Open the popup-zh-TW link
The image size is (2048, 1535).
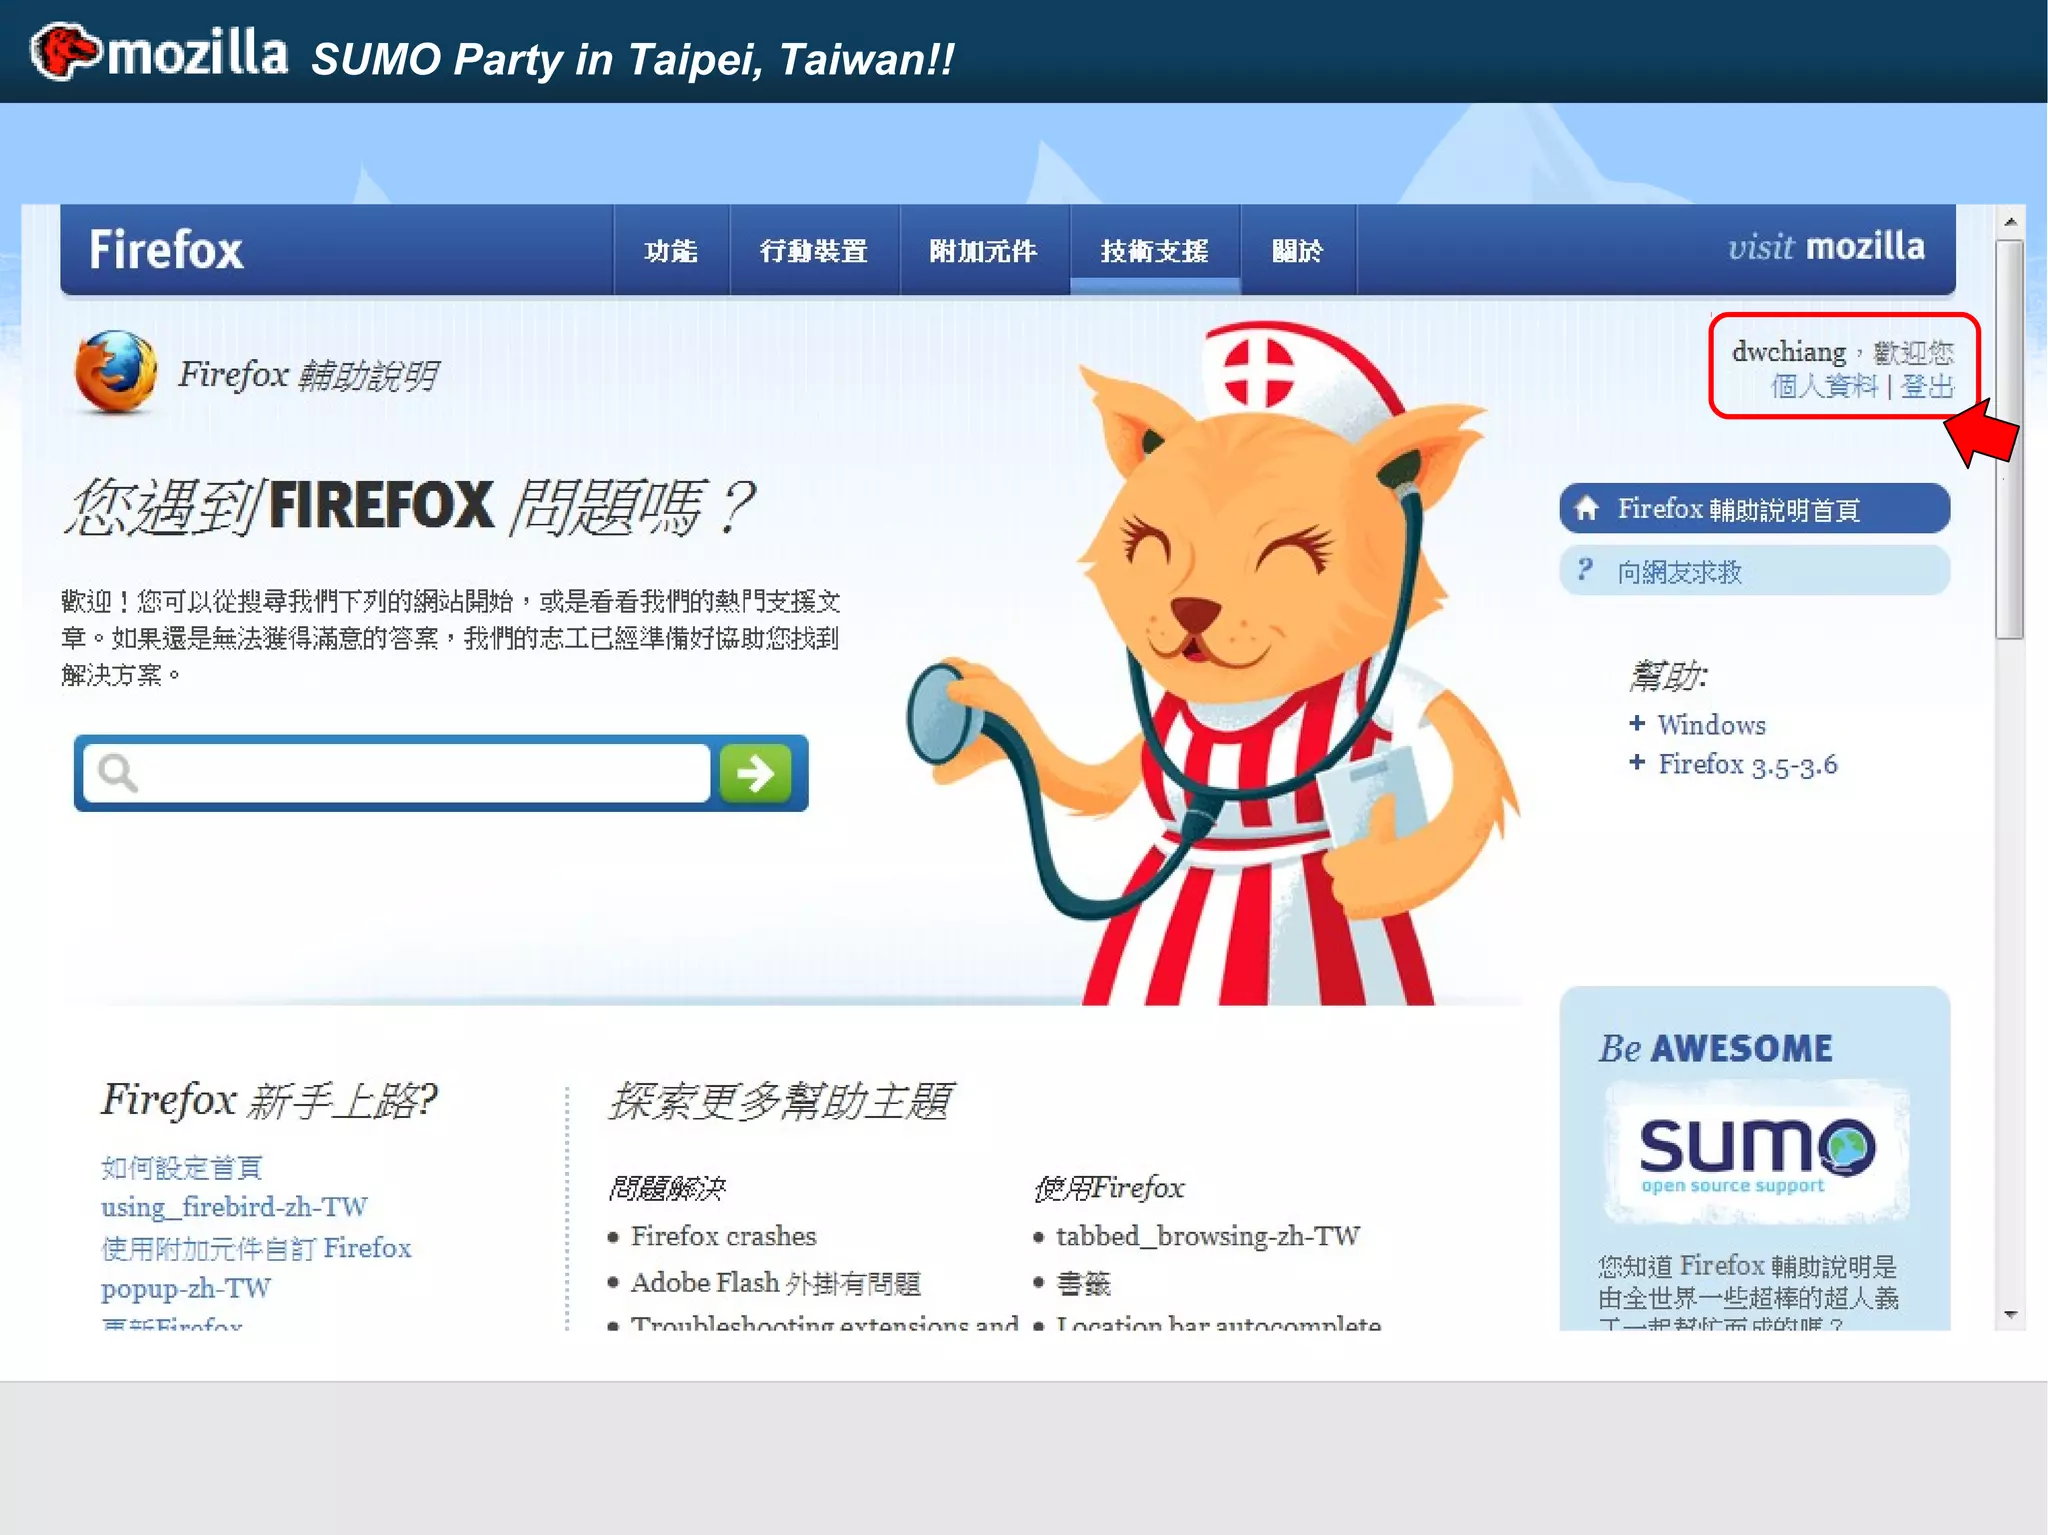(186, 1288)
